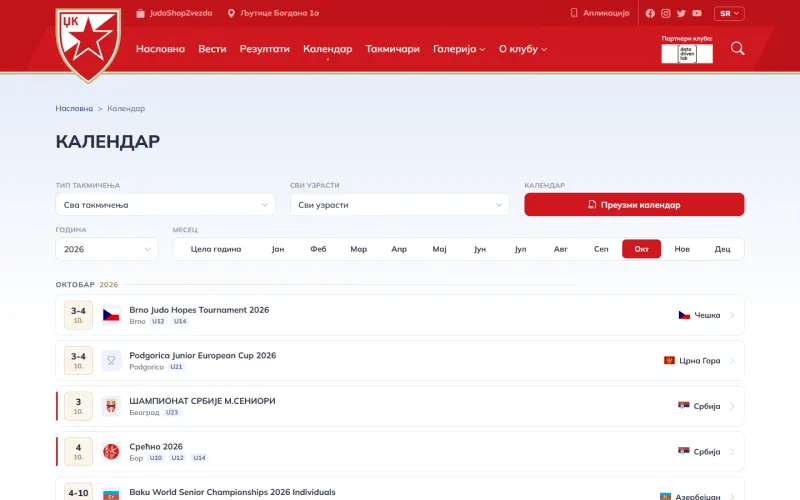Select the Сеп month tab
800x500 pixels.
pyautogui.click(x=601, y=249)
